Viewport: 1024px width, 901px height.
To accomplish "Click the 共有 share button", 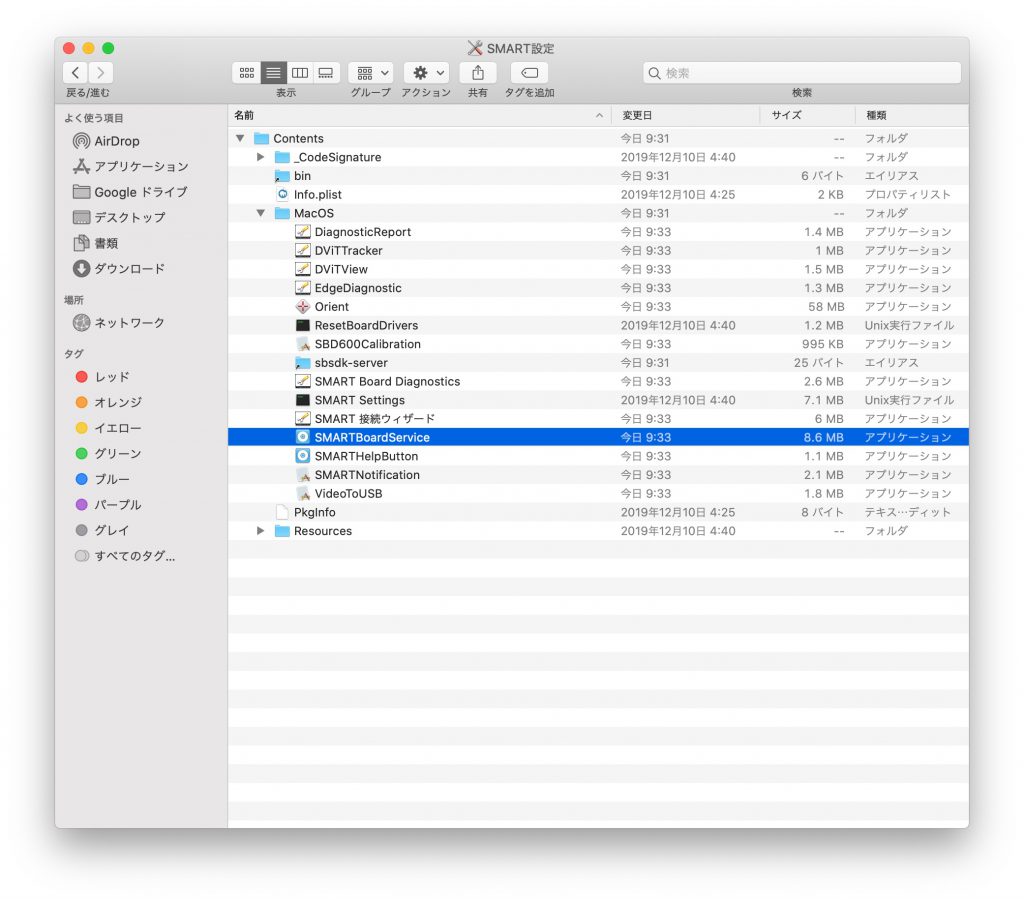I will tap(477, 72).
